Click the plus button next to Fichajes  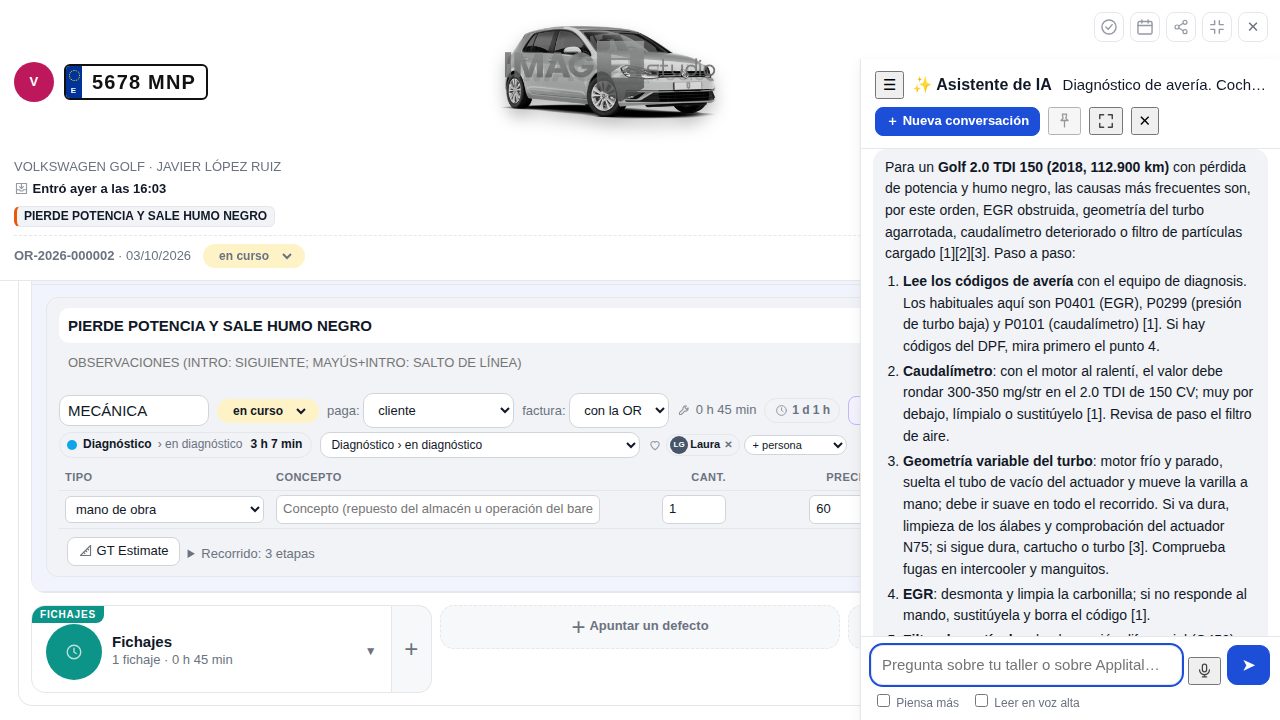pos(411,649)
